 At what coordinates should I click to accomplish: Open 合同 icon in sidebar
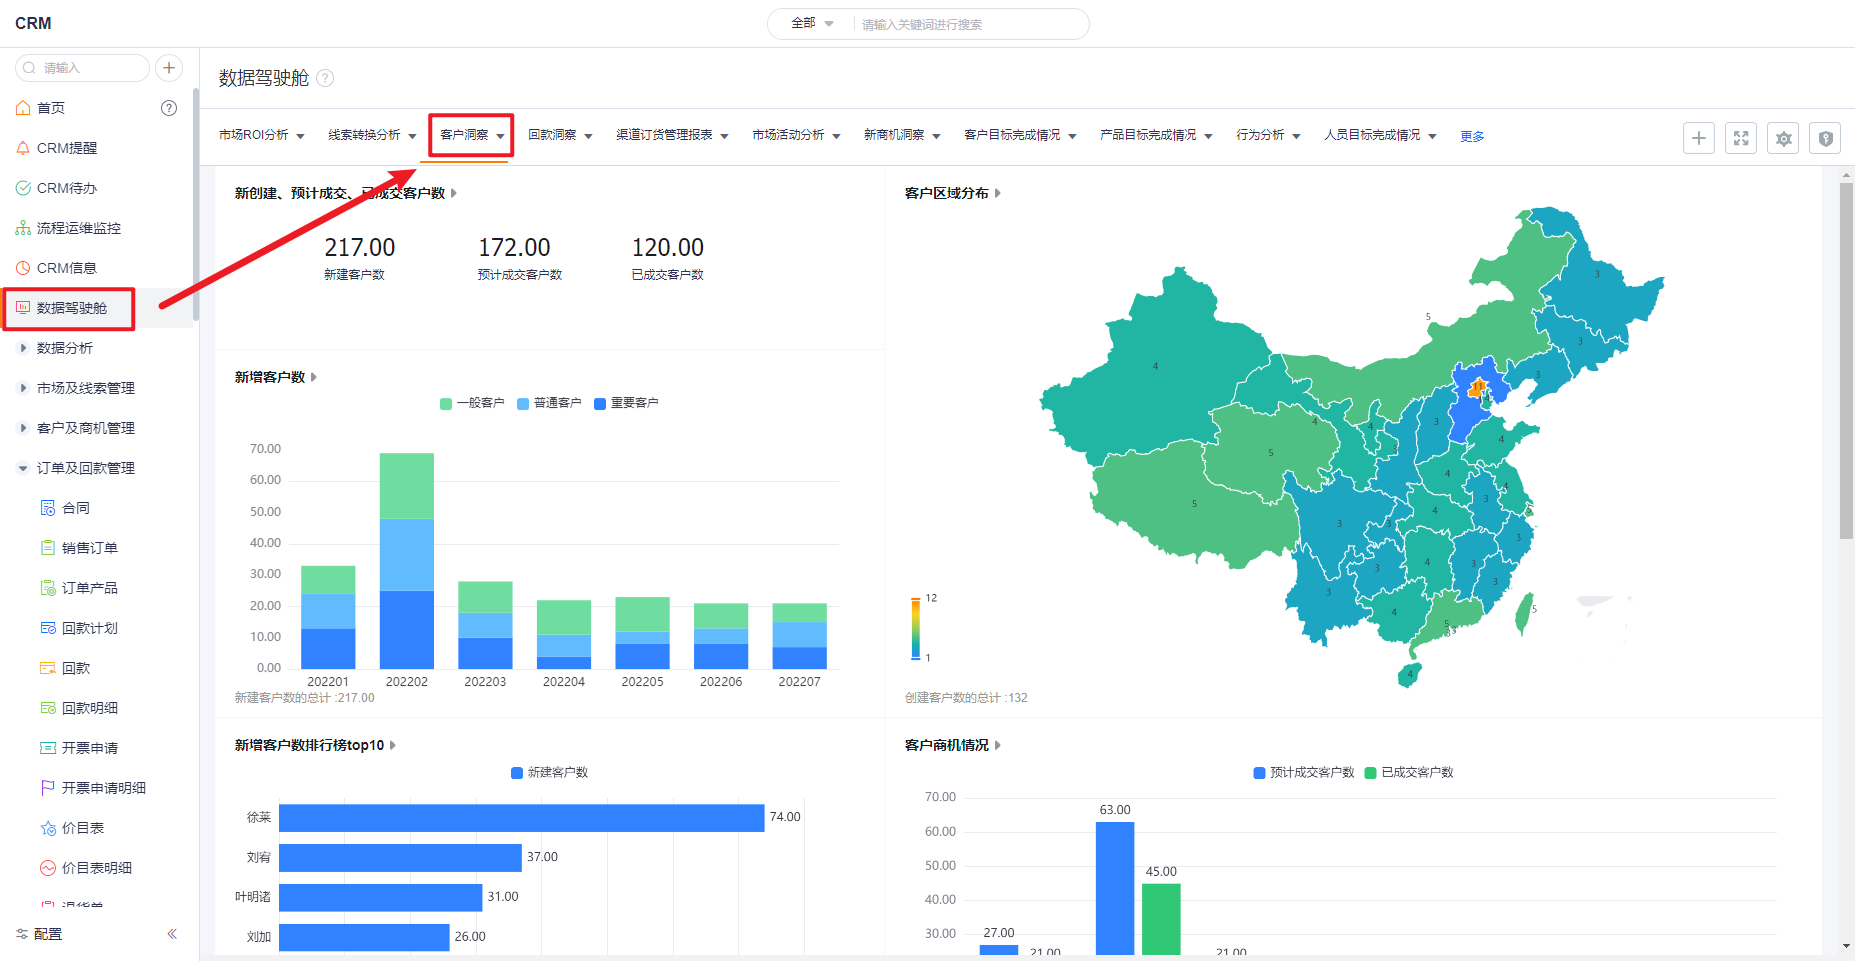click(x=48, y=508)
